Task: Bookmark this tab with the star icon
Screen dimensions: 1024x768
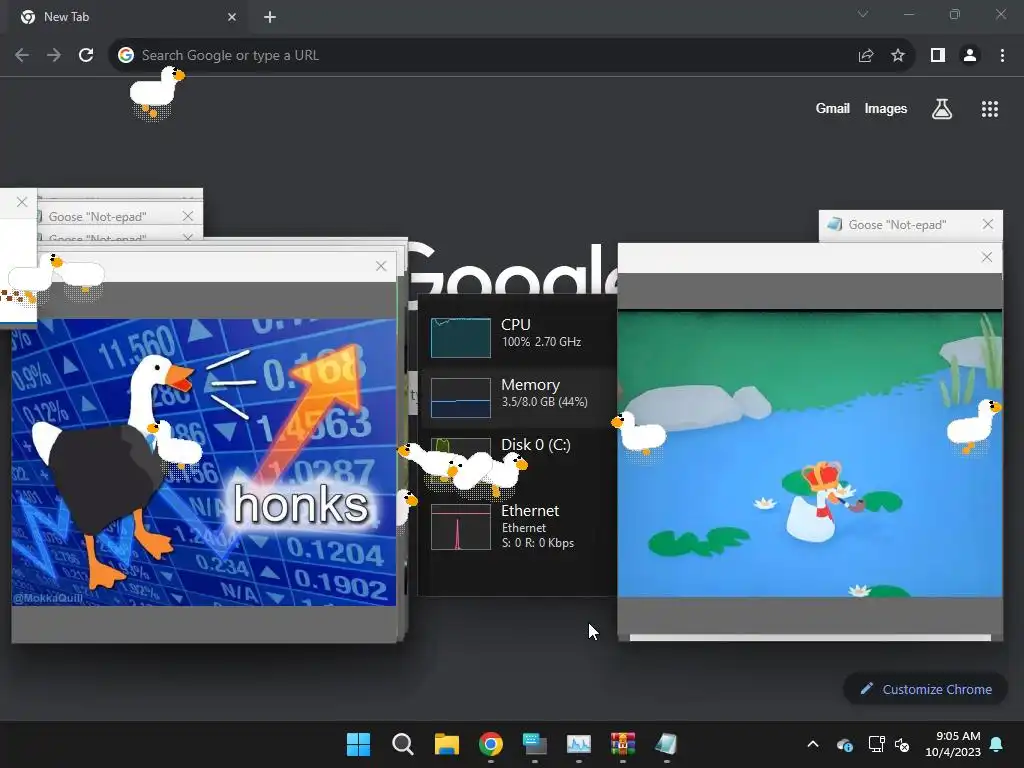Action: pos(898,56)
